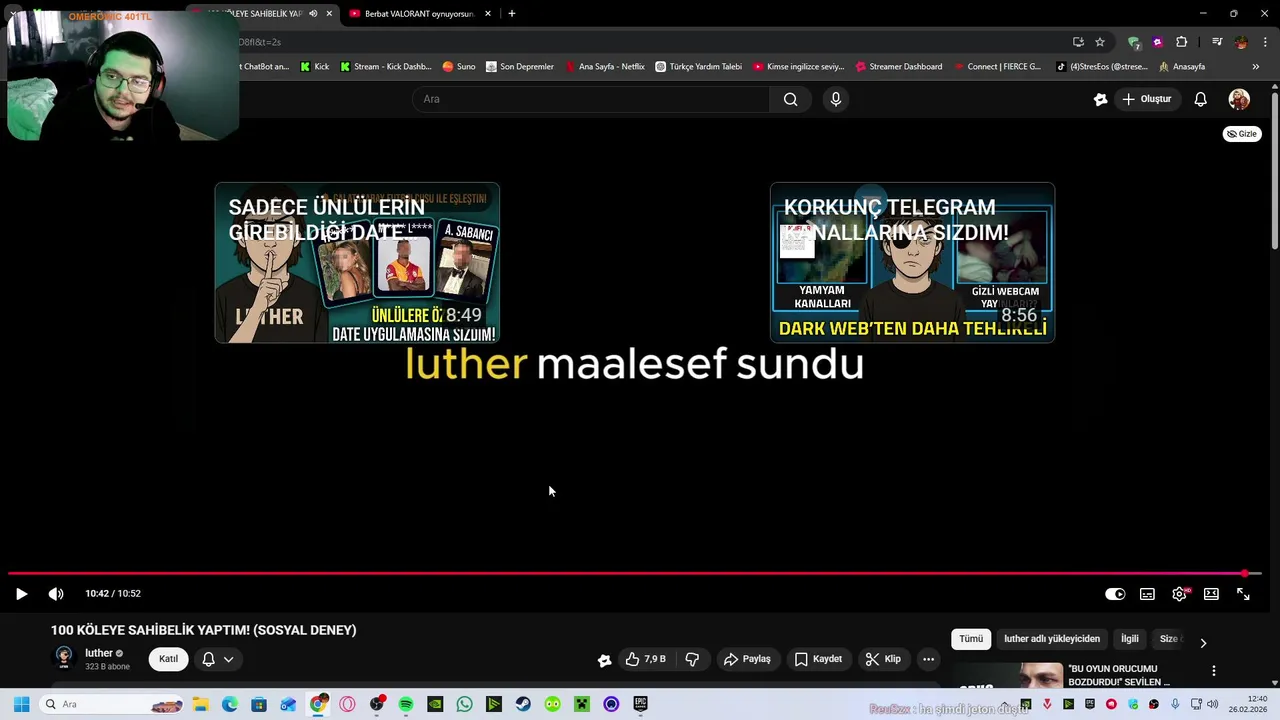
Task: Open the Chrome profile avatar
Action: pyautogui.click(x=1241, y=42)
